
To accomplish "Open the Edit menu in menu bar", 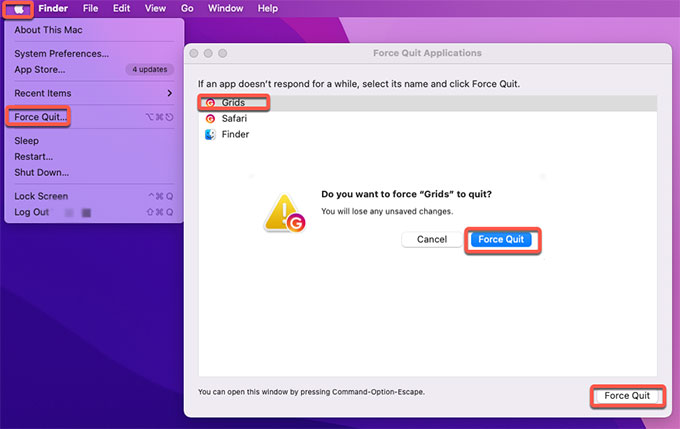I will tap(121, 8).
